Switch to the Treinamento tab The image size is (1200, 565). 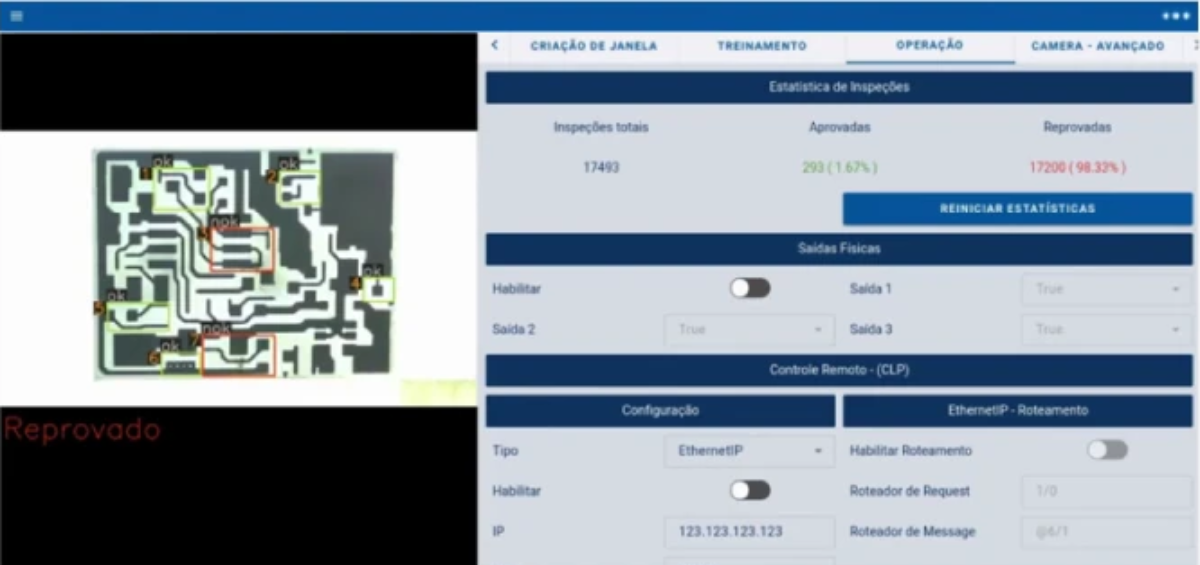pos(761,46)
